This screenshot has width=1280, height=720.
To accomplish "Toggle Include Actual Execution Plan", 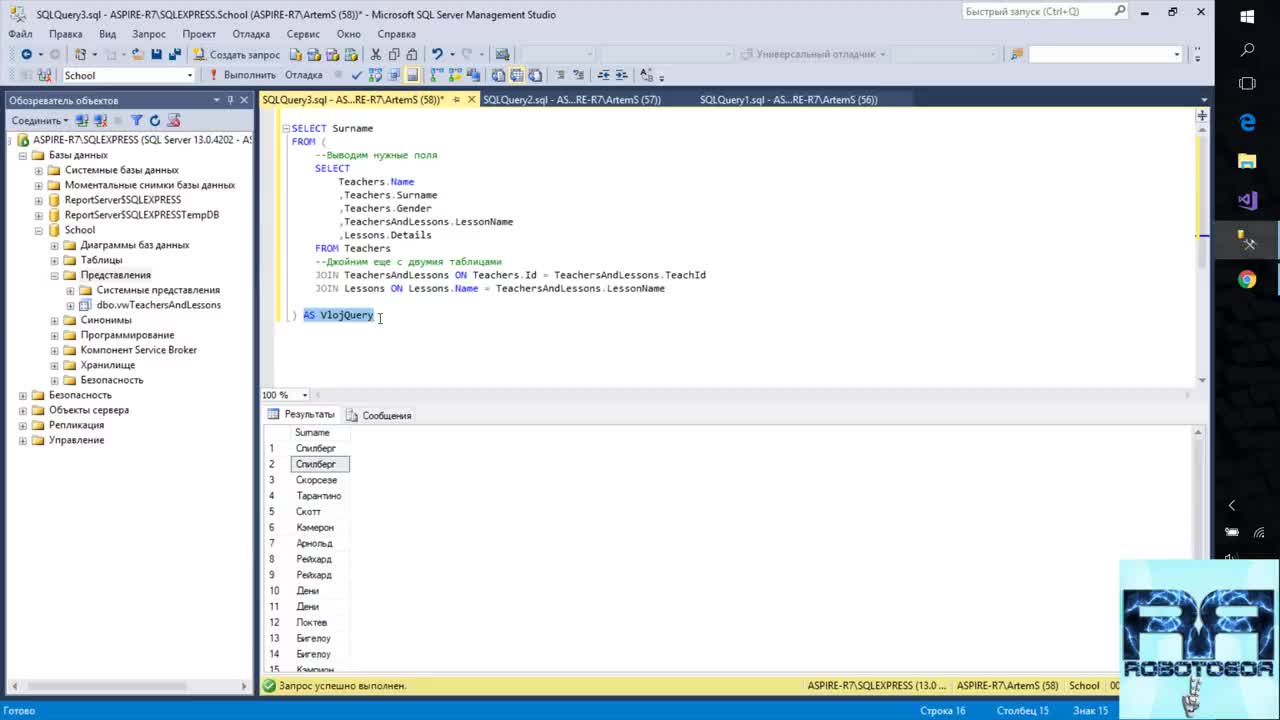I will (437, 75).
